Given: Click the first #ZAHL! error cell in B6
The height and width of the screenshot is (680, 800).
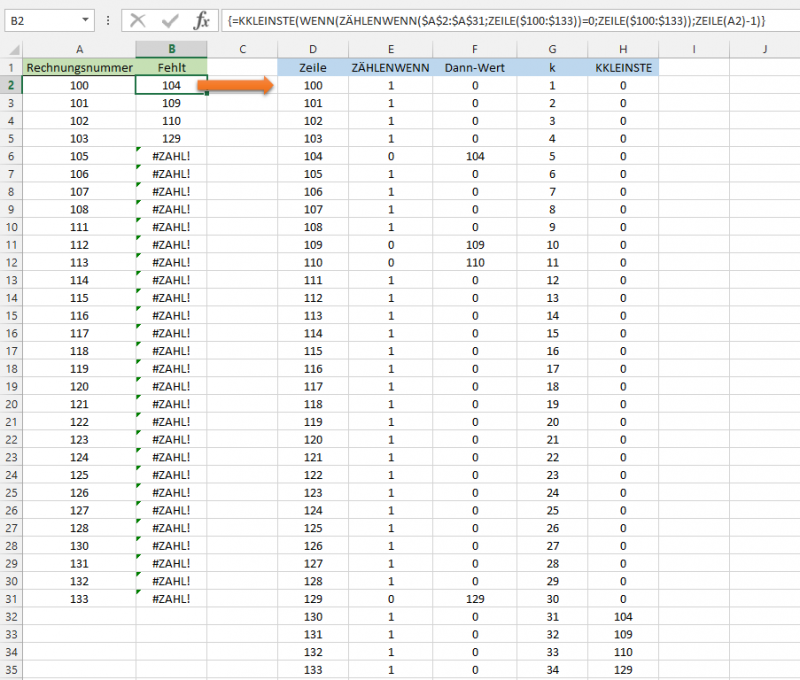Looking at the screenshot, I should tap(171, 156).
